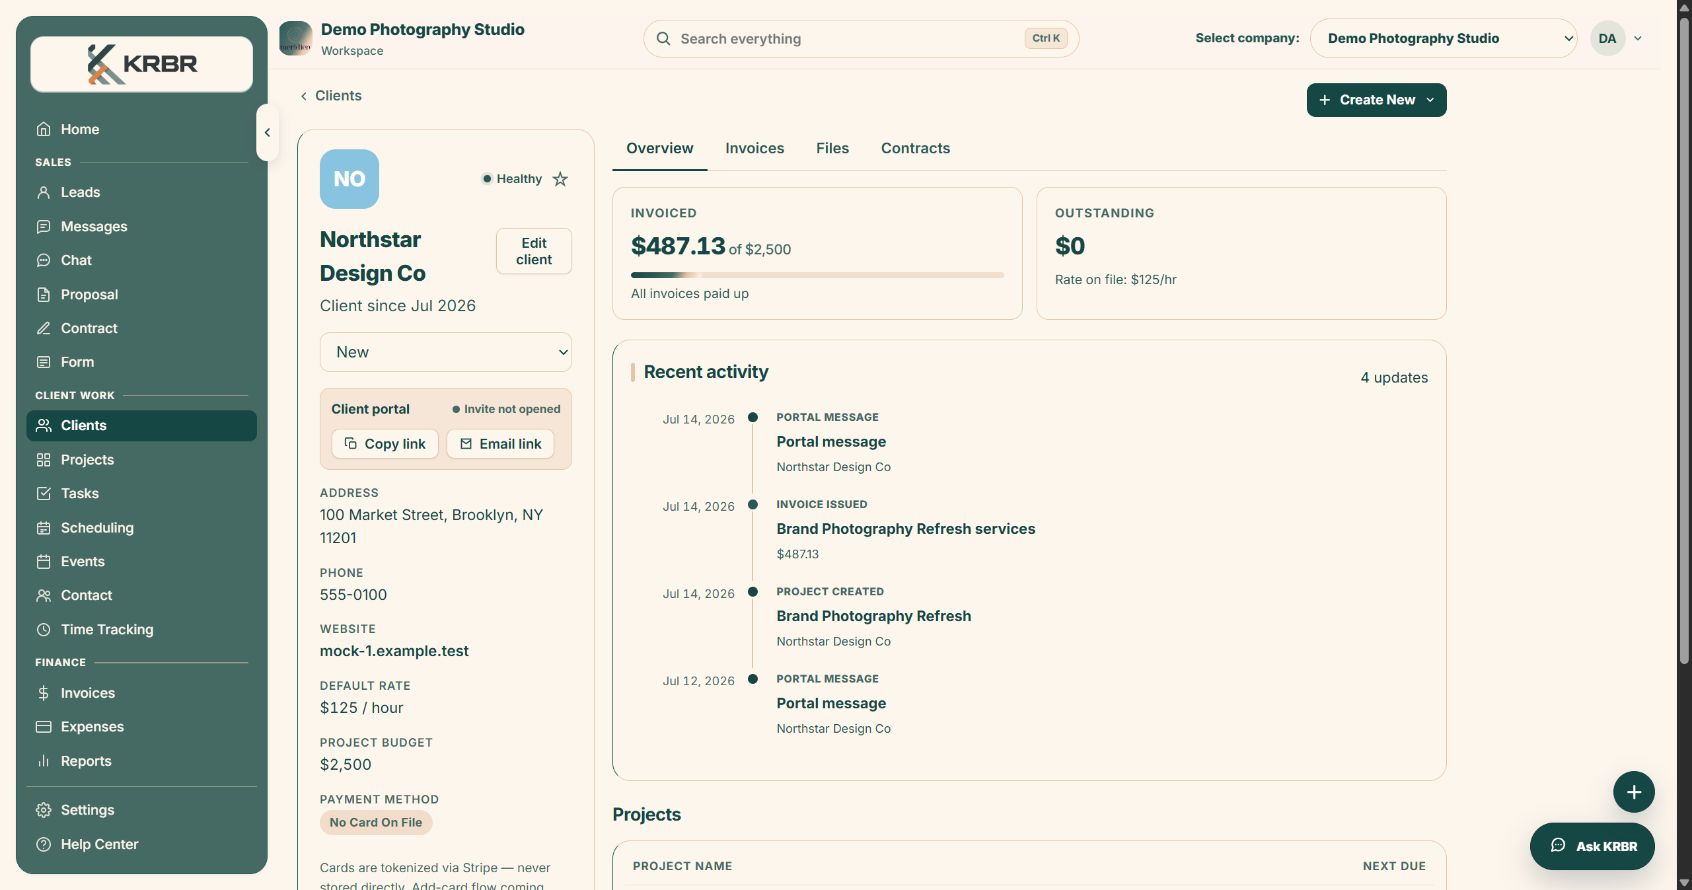
Task: Open Contract in the sidebar
Action: [141, 328]
